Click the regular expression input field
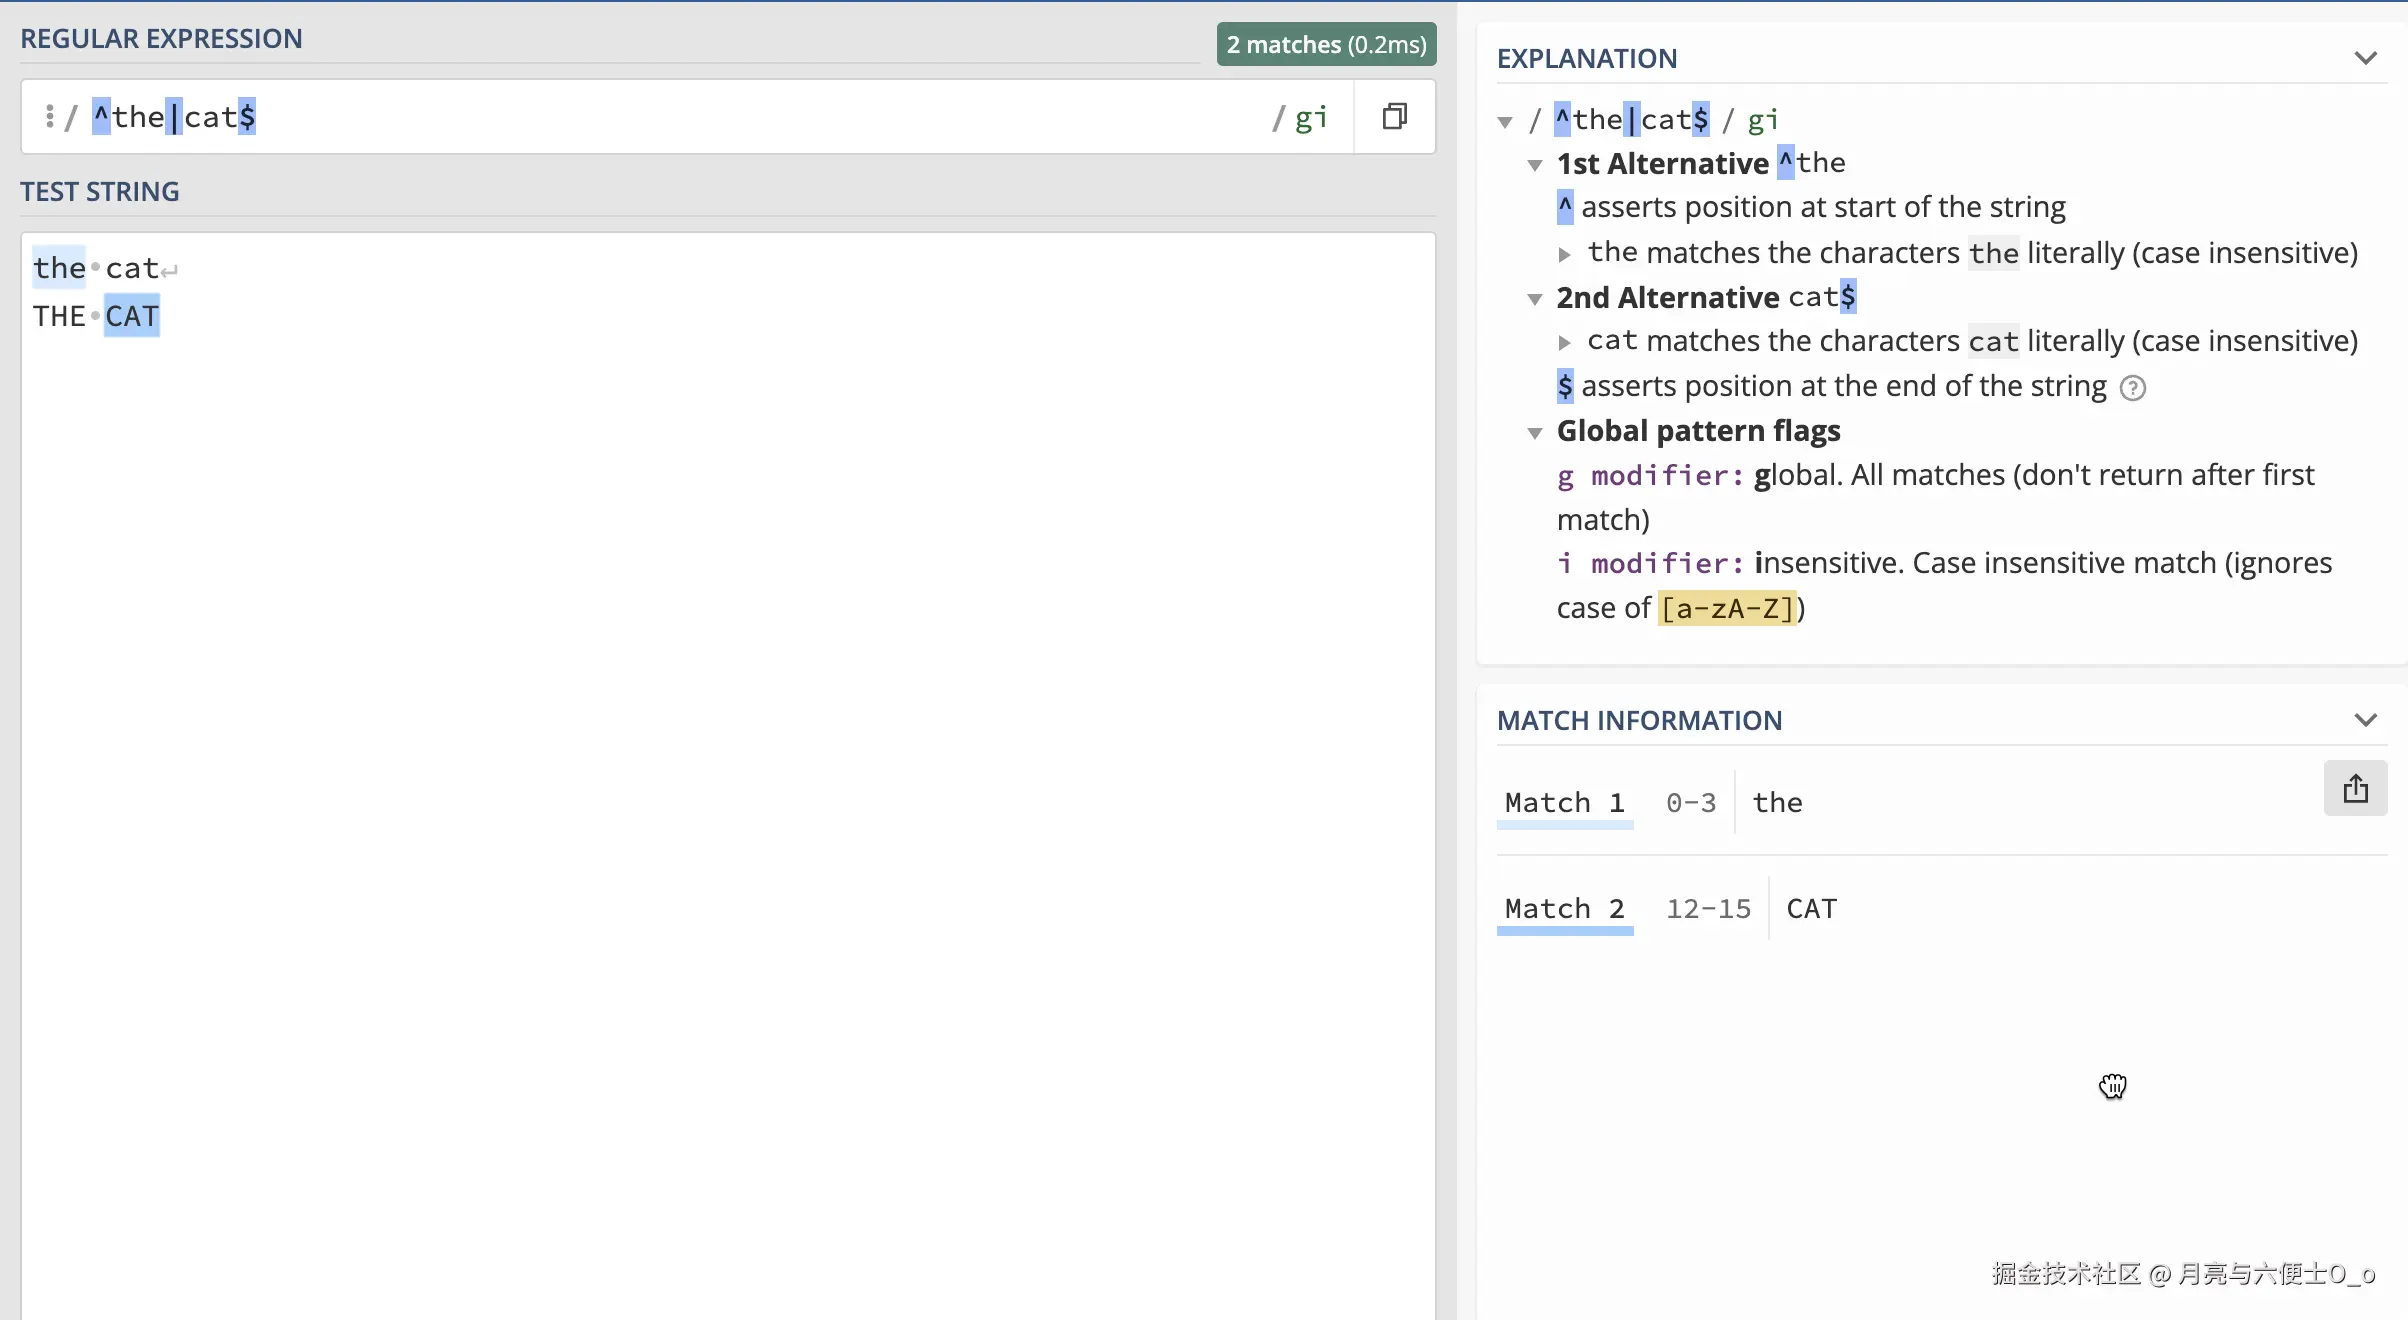 pos(700,117)
